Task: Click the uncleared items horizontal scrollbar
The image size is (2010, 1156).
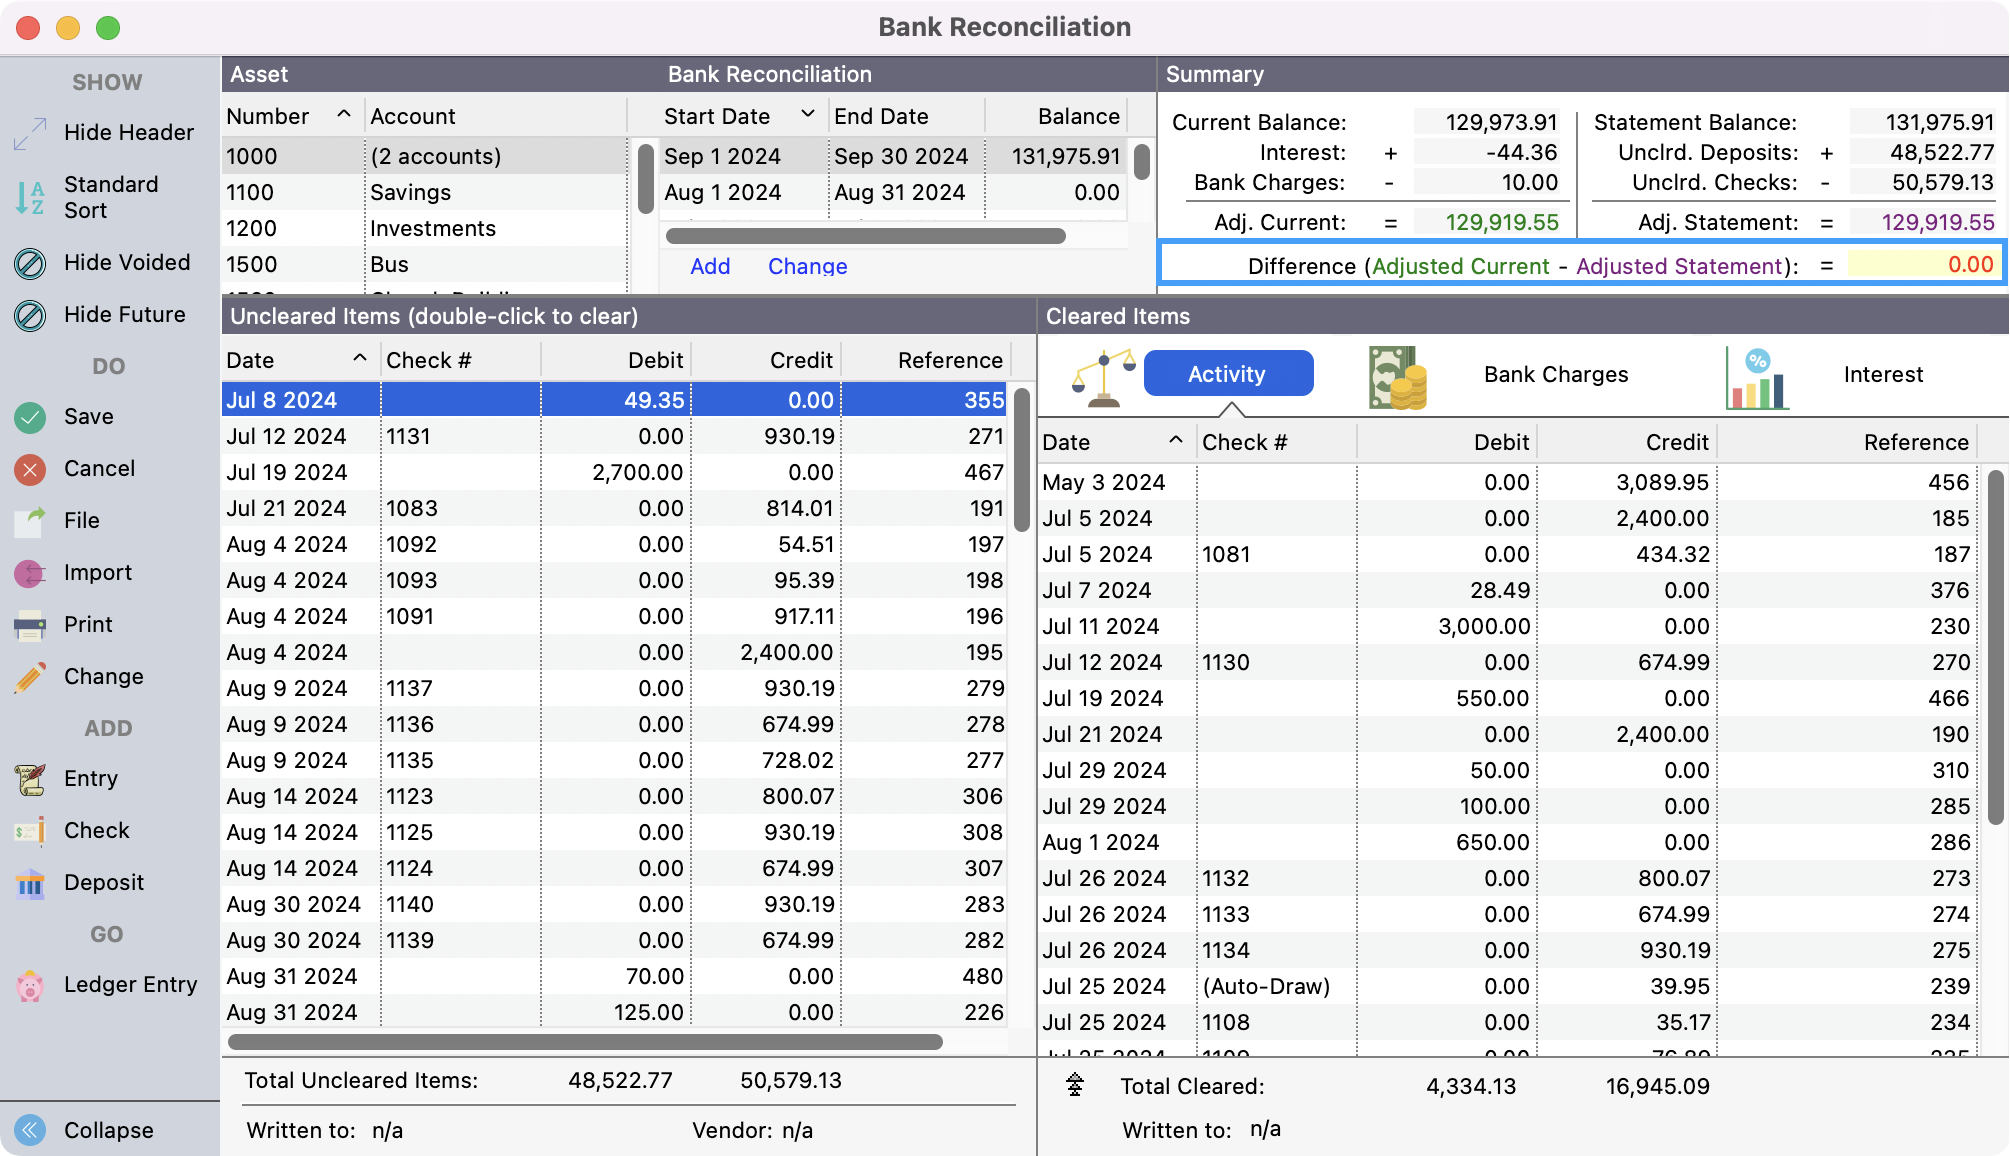Action: 585,1042
